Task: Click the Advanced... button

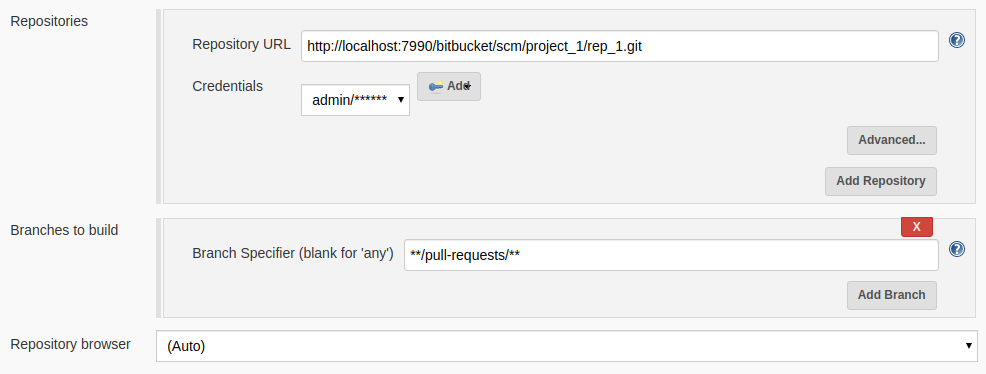Action: [x=892, y=140]
